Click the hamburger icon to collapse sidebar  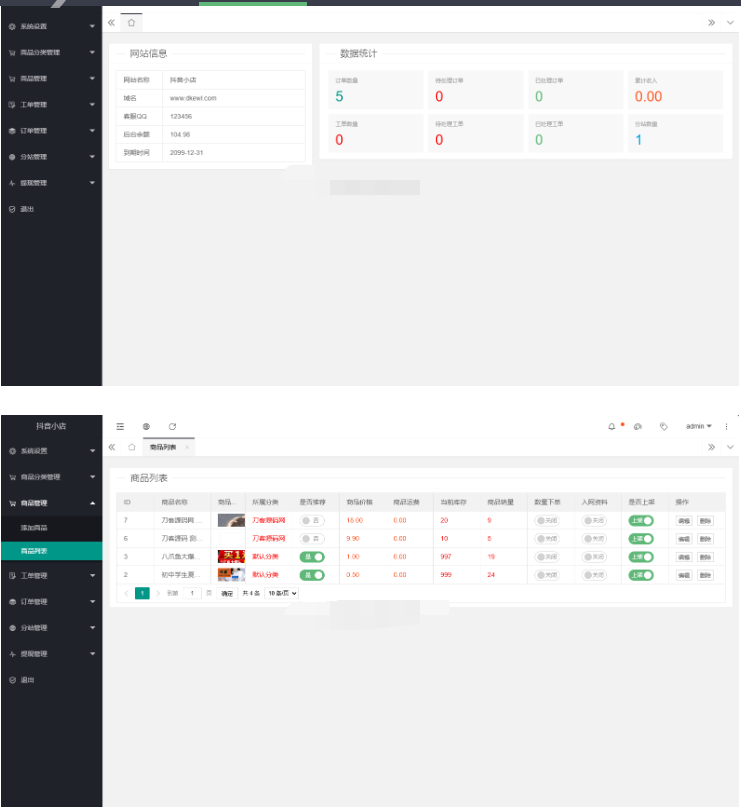(120, 426)
